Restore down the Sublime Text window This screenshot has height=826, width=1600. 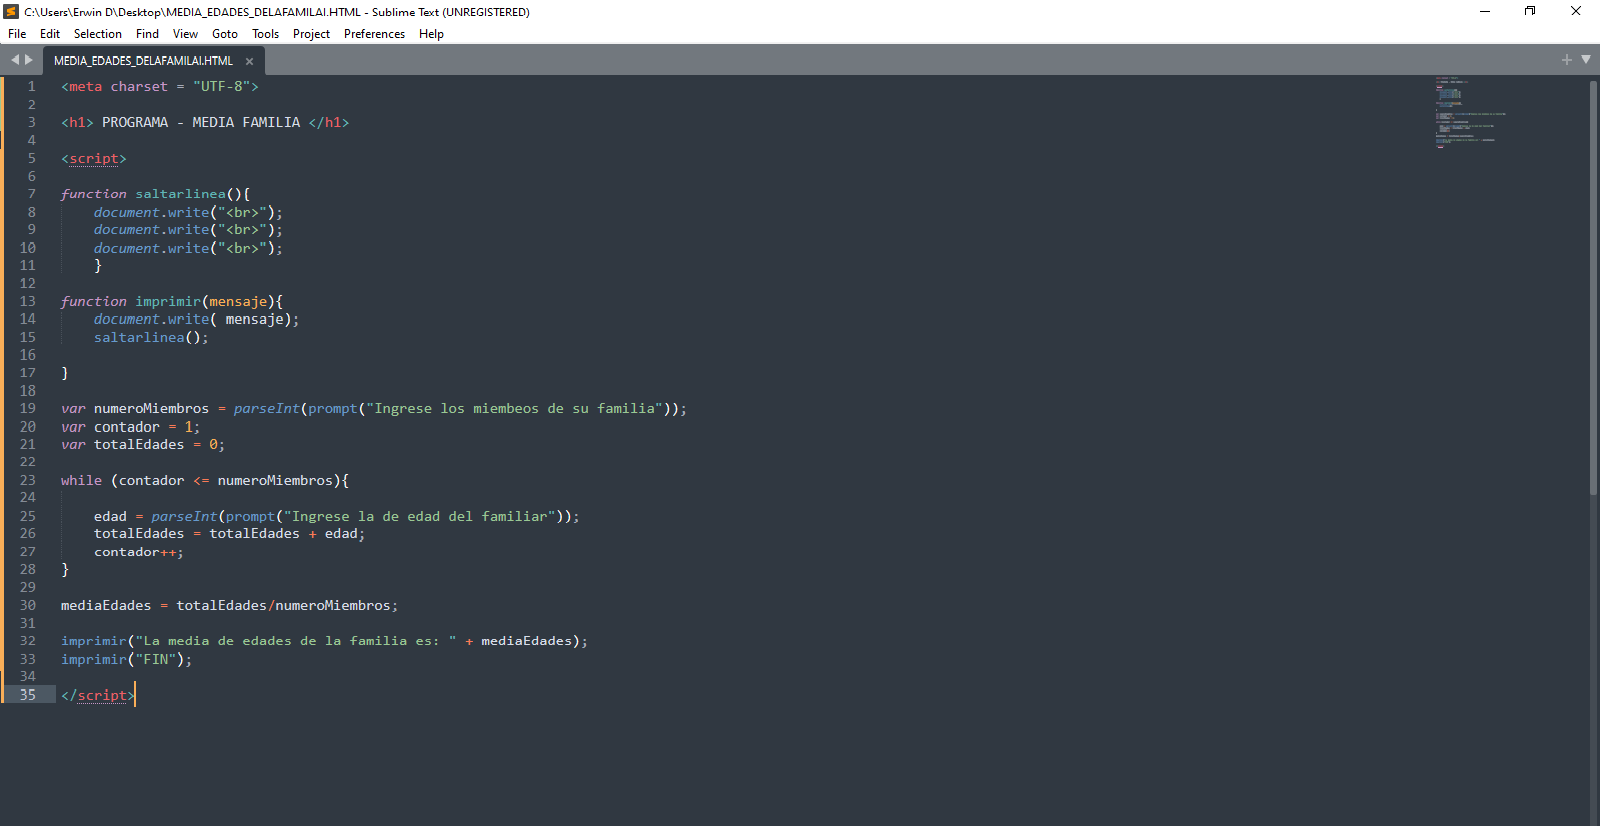[1530, 12]
